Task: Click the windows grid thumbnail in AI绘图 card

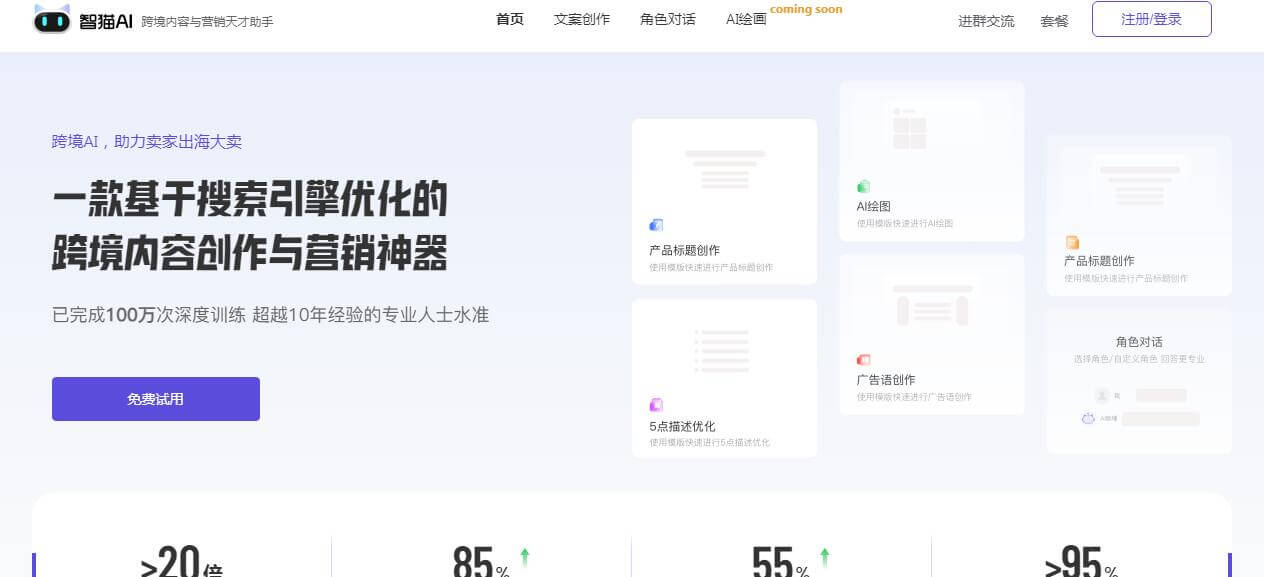Action: [x=910, y=128]
